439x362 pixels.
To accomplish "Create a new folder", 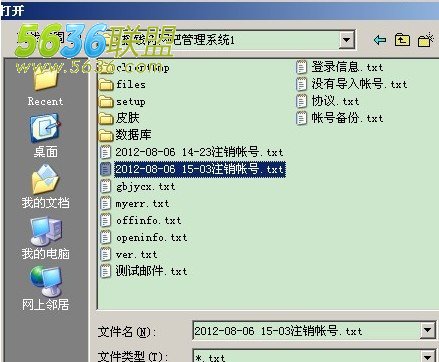I will click(425, 40).
